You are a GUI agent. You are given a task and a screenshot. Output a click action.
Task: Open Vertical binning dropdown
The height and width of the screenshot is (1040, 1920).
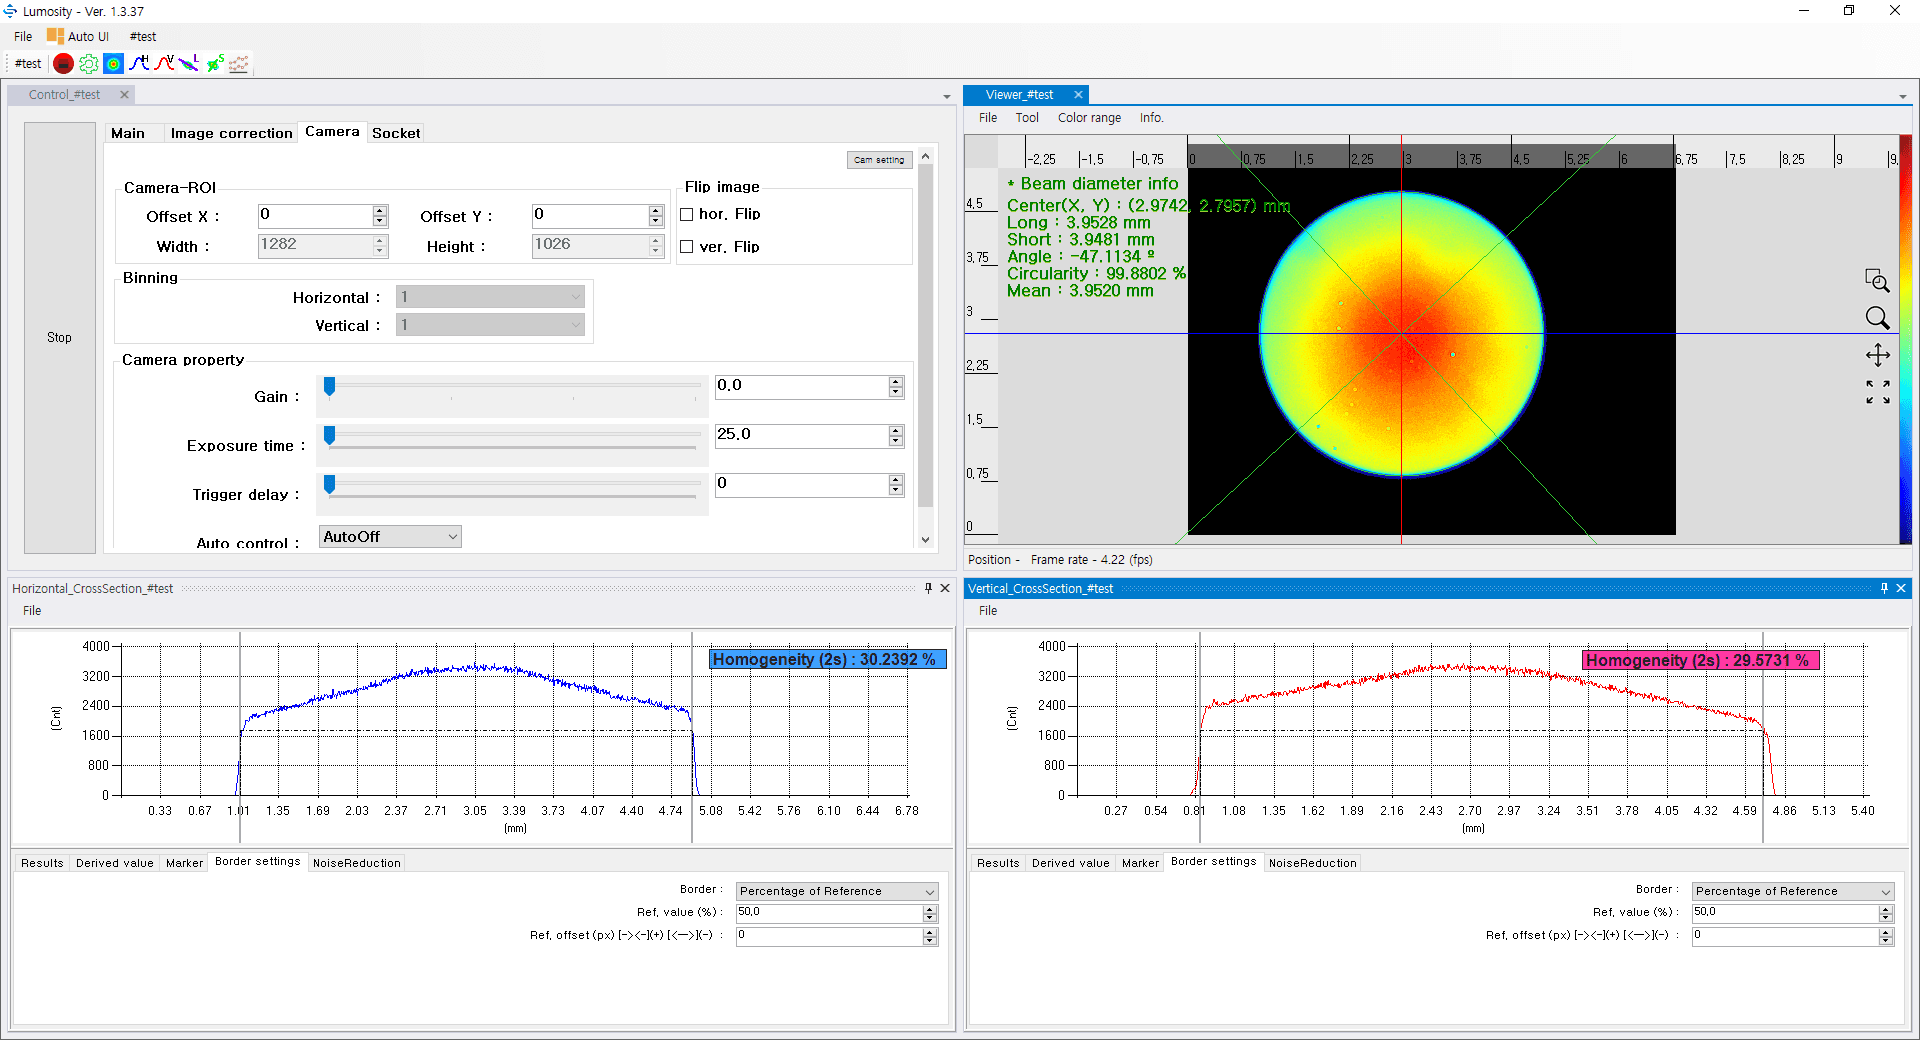point(490,325)
